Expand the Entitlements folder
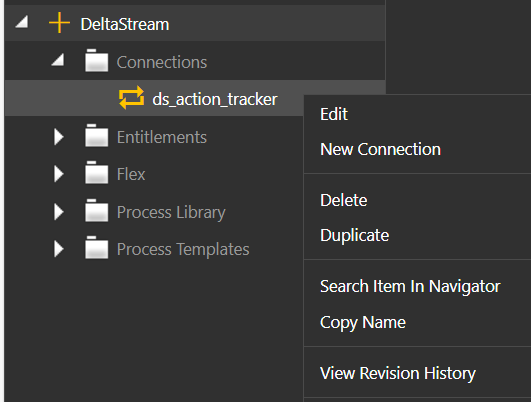Screen dimensions: 531x402 point(59,137)
